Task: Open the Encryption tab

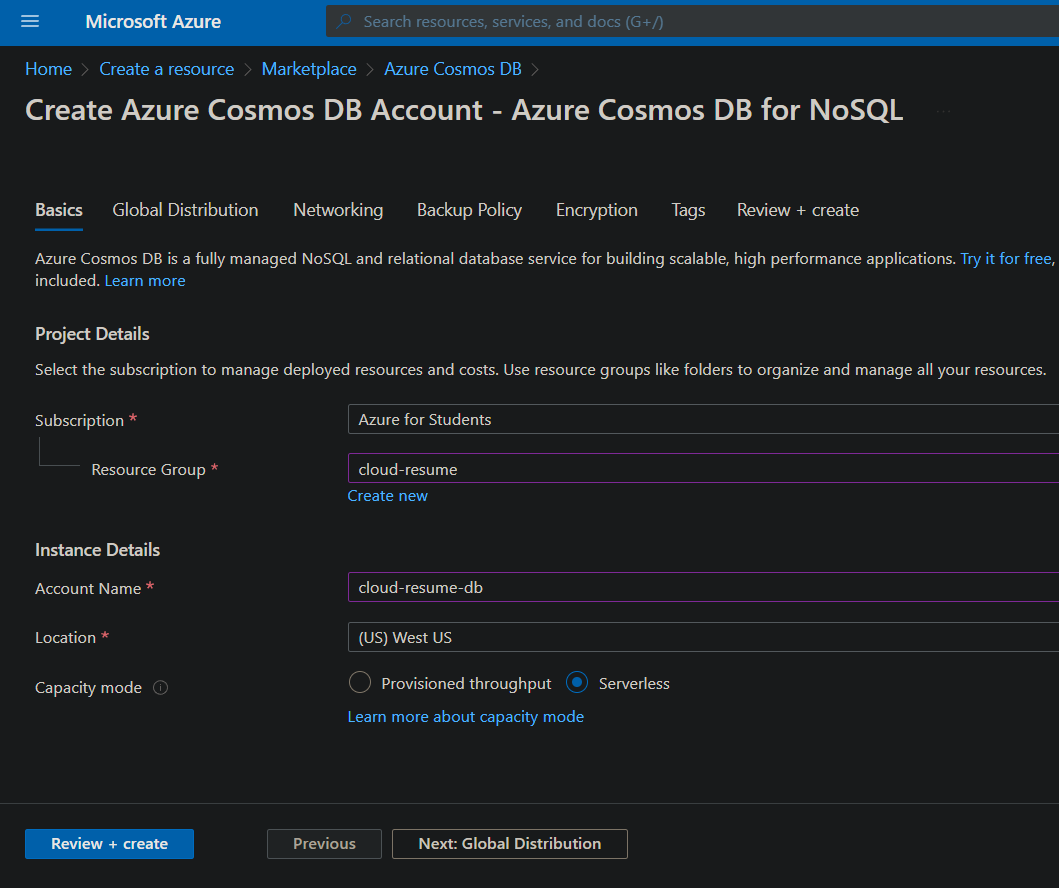Action: coord(596,210)
